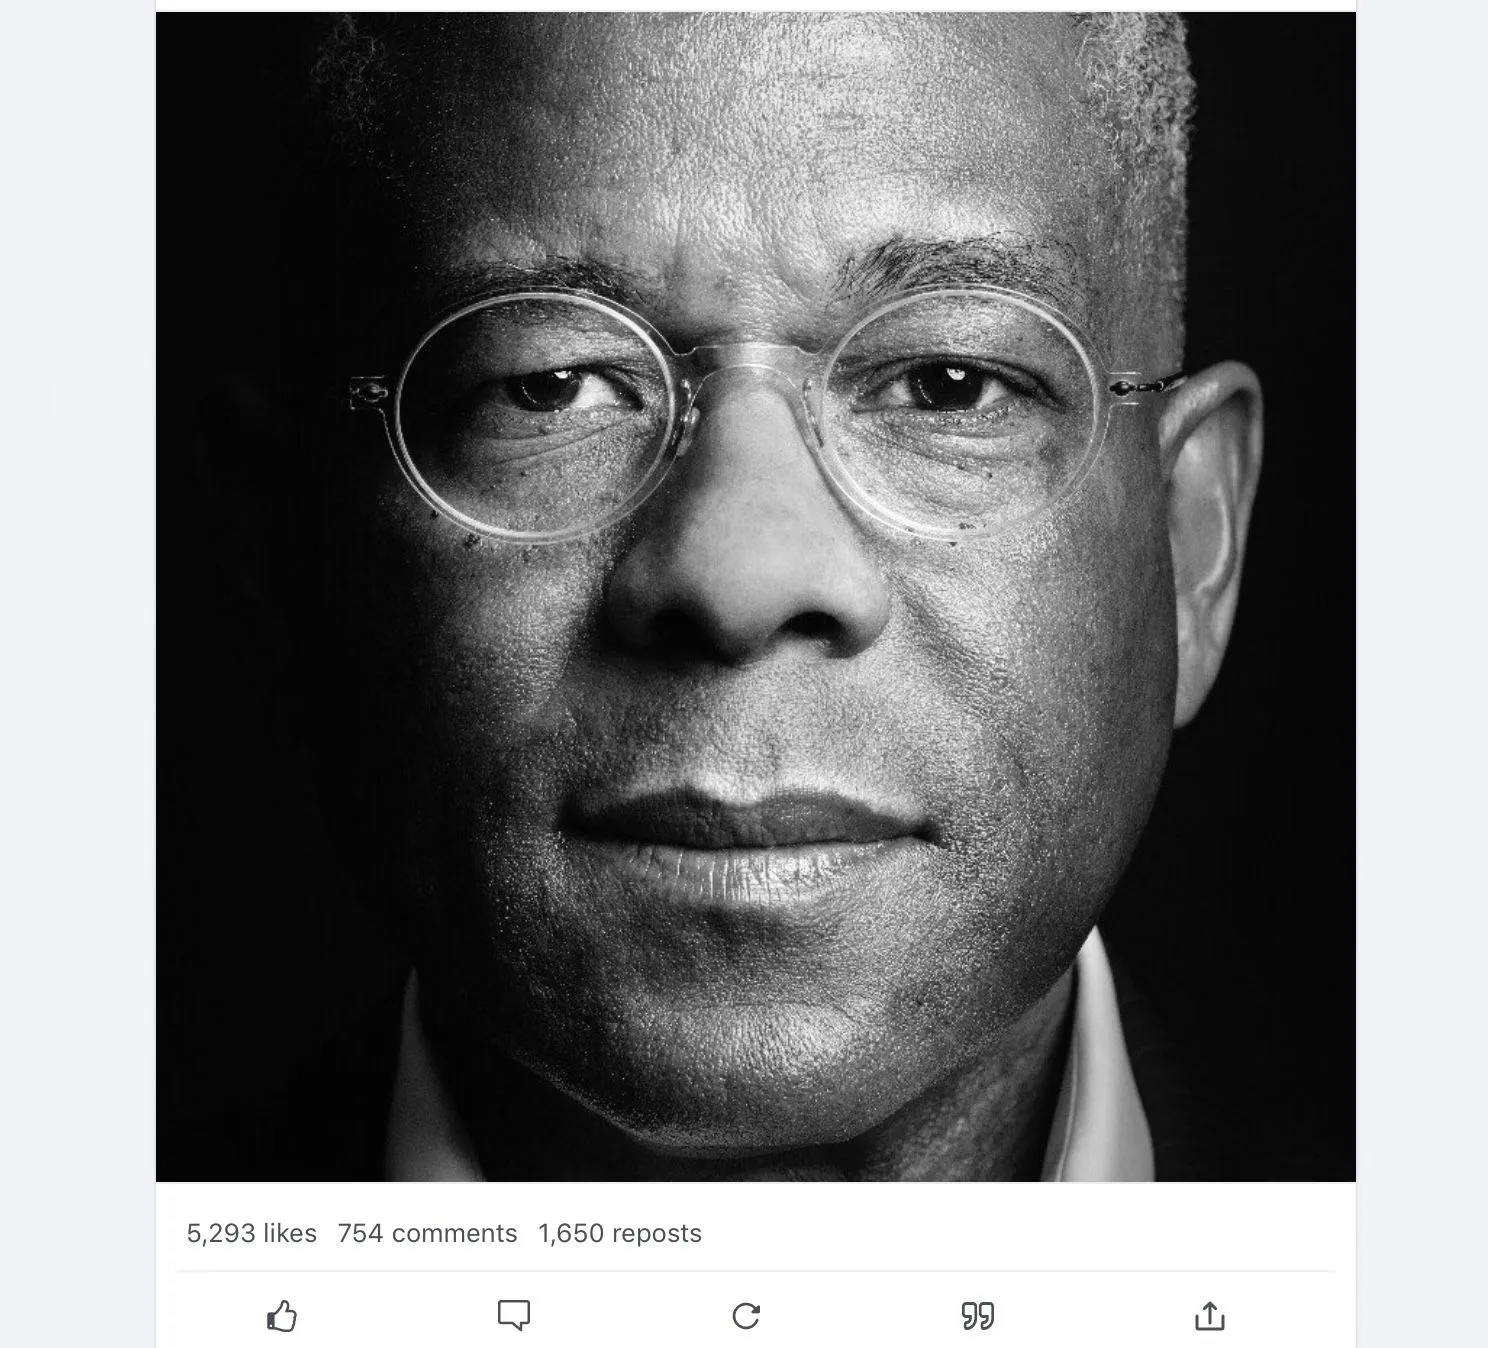The image size is (1488, 1348).
Task: Open the share options for this post
Action: click(1210, 1316)
